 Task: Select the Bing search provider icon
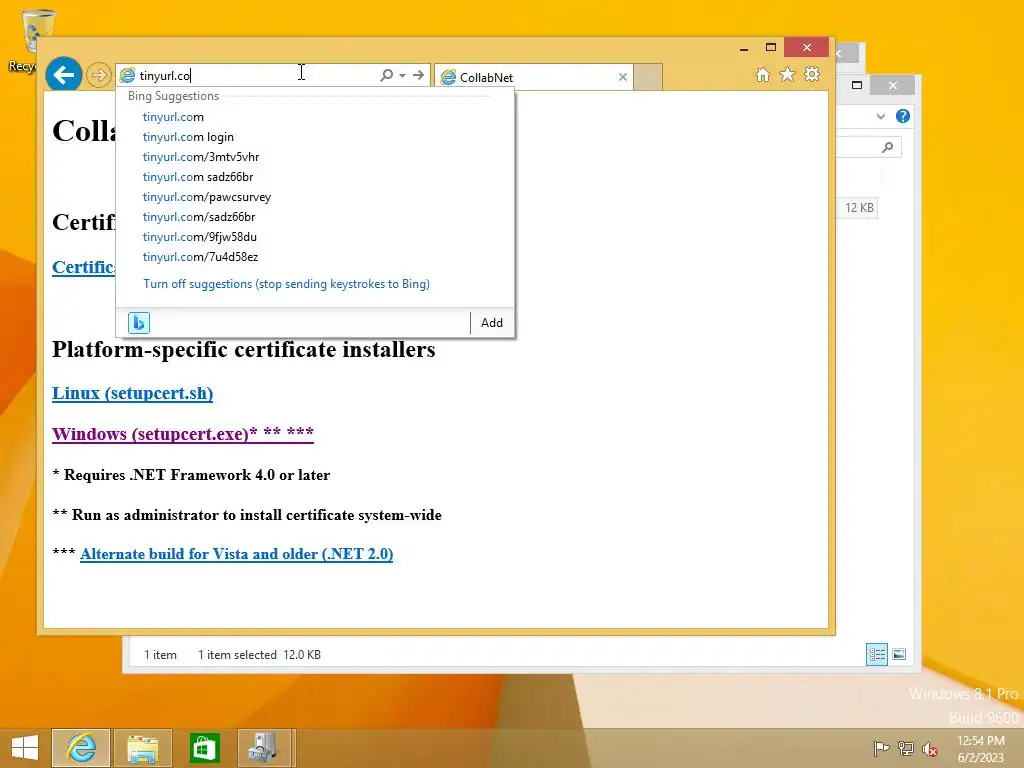(138, 323)
